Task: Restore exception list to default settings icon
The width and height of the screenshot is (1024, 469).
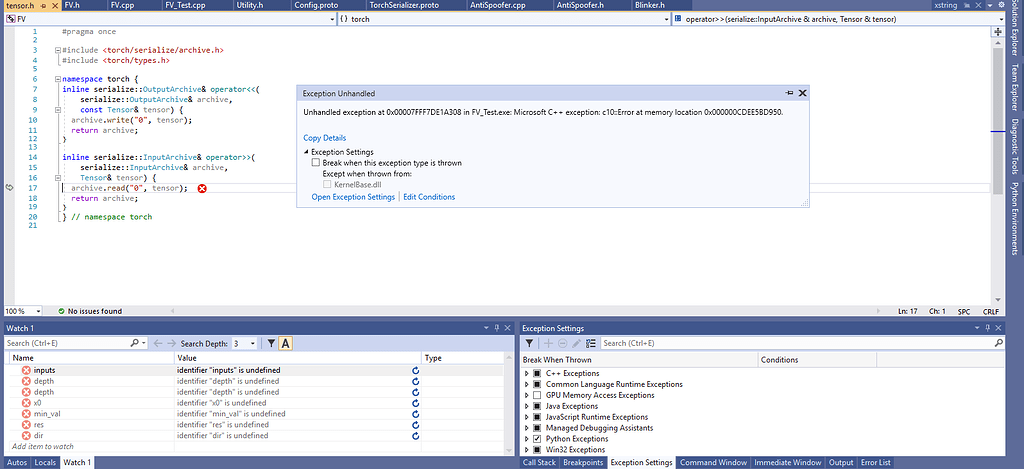Action: (591, 343)
